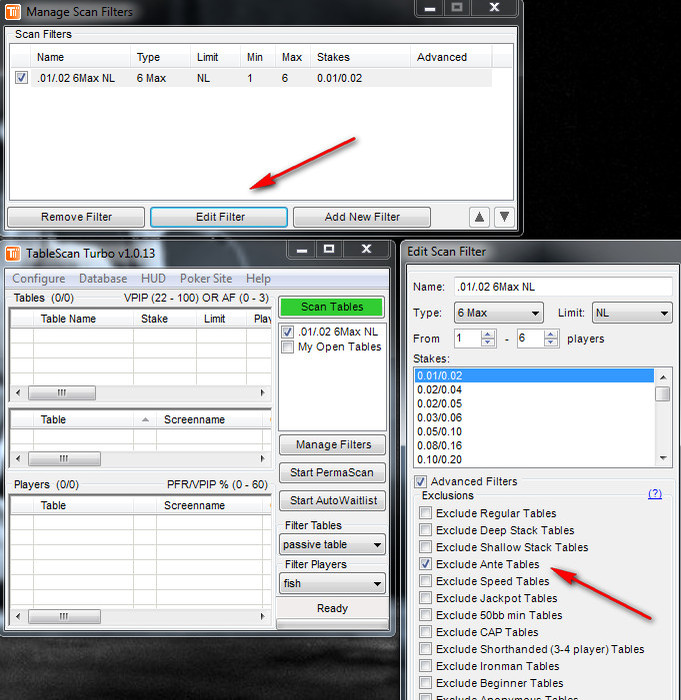
Task: Click the Stakes column header in Scan Filters
Action: pyautogui.click(x=360, y=57)
